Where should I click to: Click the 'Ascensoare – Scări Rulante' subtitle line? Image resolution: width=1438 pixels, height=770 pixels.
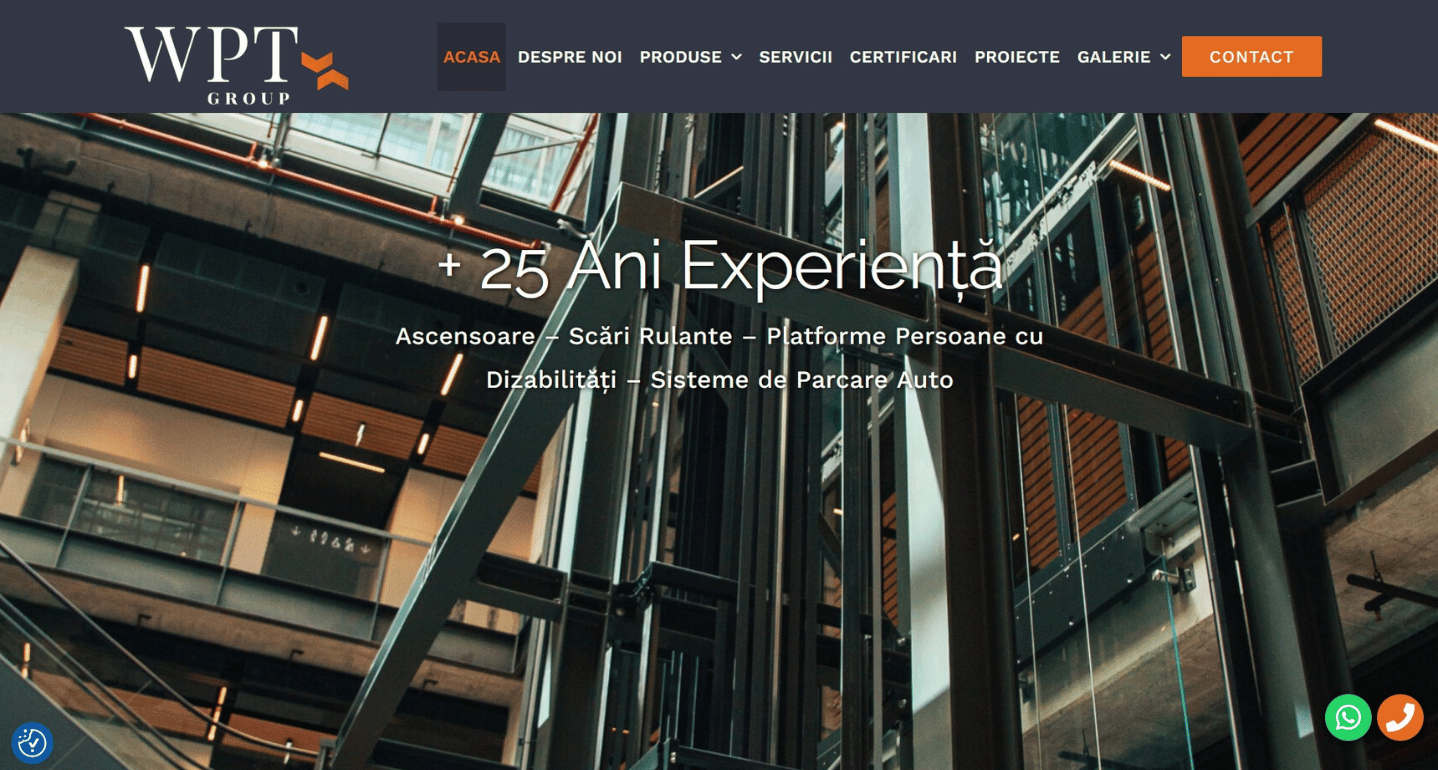[563, 336]
